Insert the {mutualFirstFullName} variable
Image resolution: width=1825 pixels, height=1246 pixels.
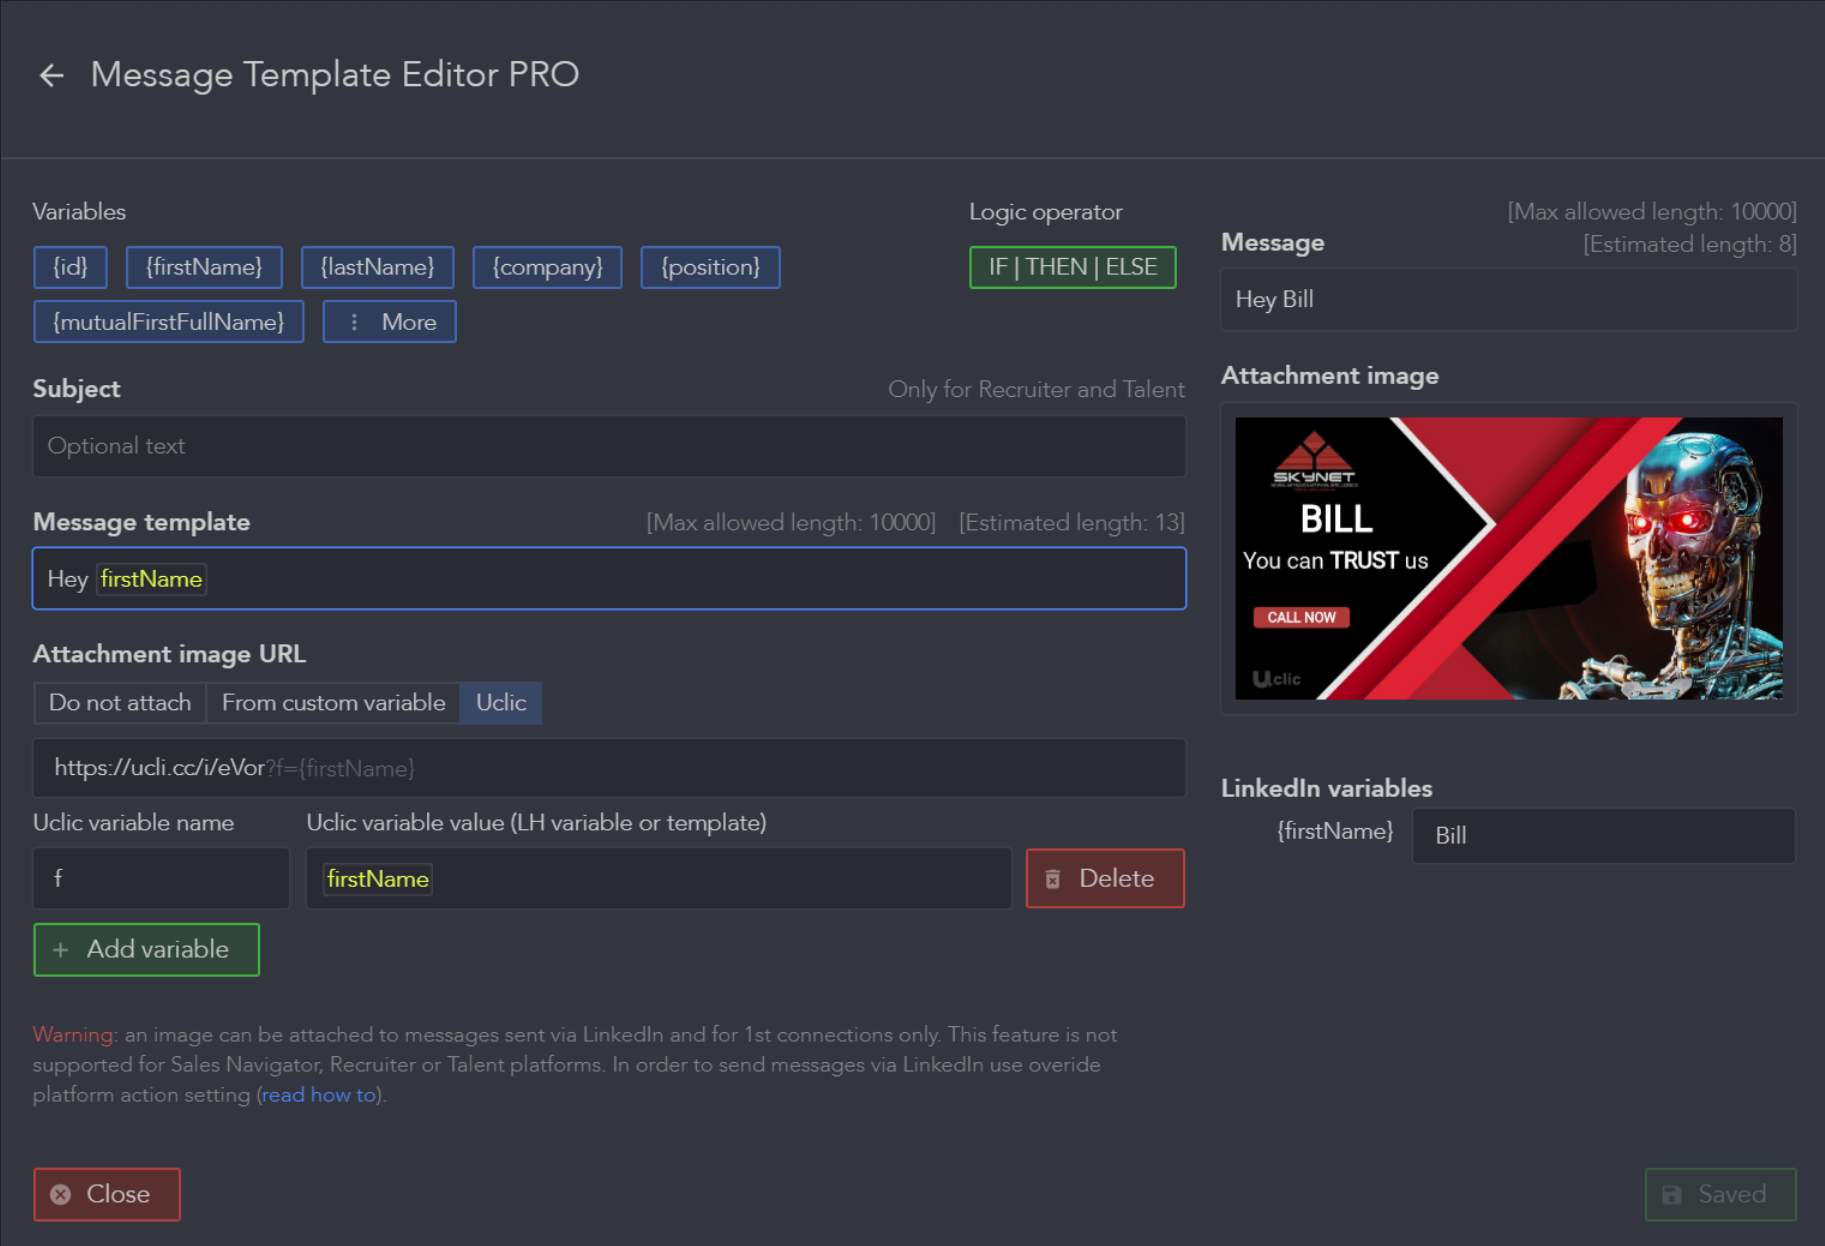(169, 322)
